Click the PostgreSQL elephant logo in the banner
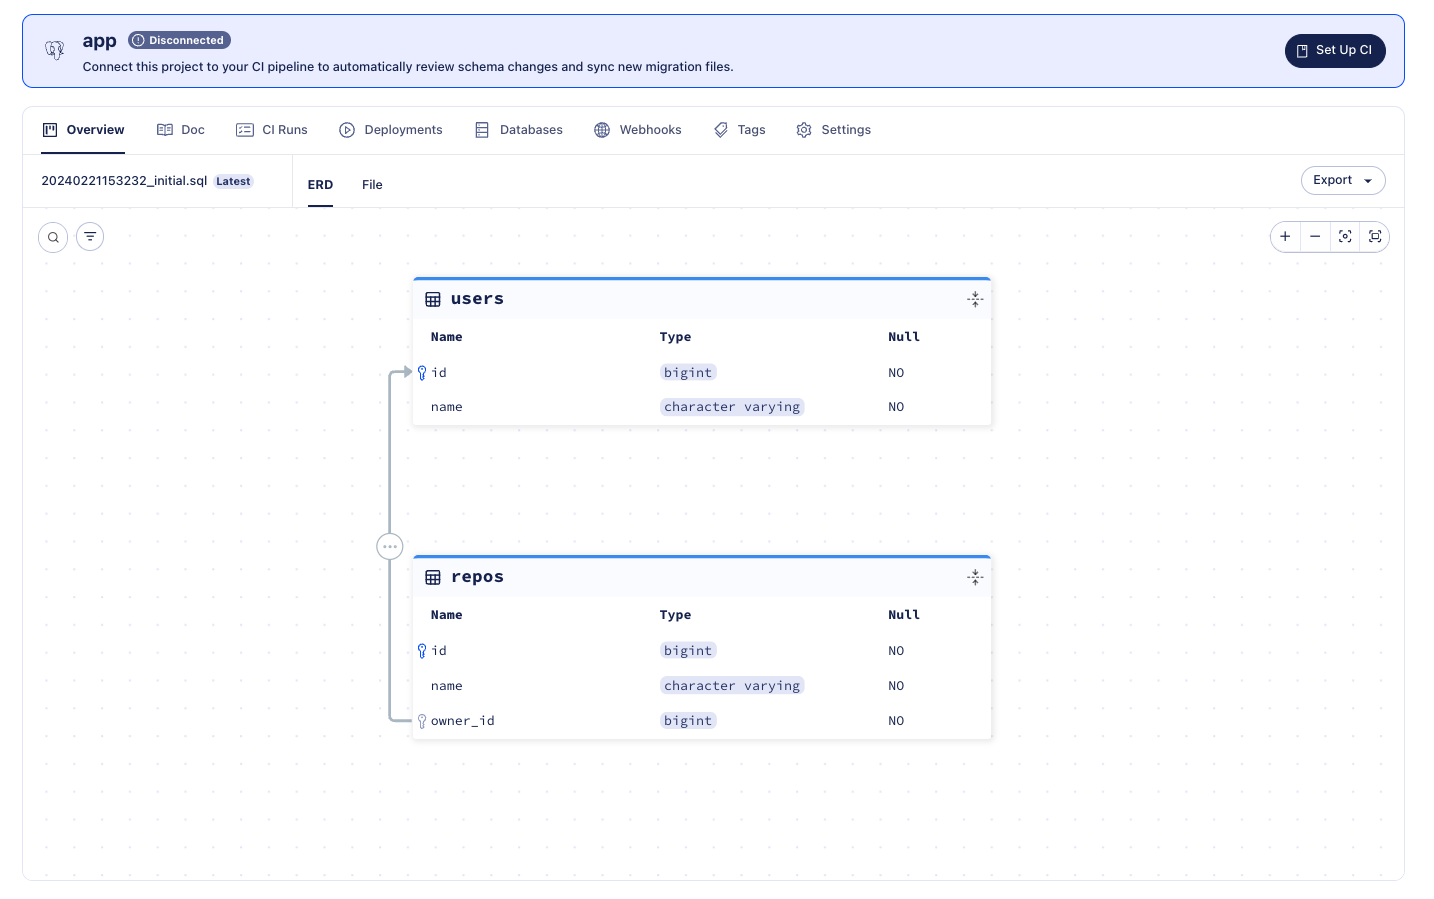1434x899 pixels. (x=54, y=48)
